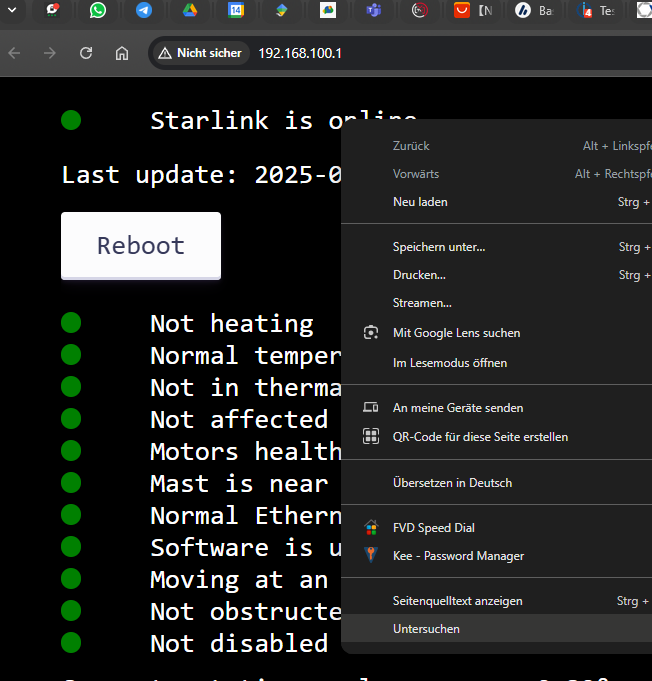This screenshot has height=681, width=652.
Task: Focus the address bar showing 192.168.100.1
Action: pyautogui.click(x=300, y=53)
